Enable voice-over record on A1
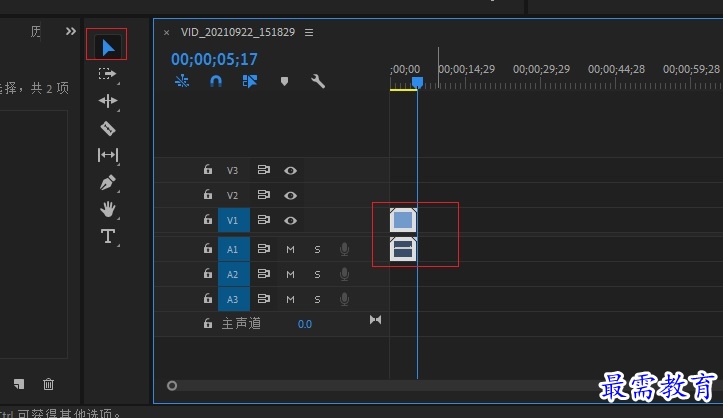The image size is (723, 418). [x=344, y=249]
